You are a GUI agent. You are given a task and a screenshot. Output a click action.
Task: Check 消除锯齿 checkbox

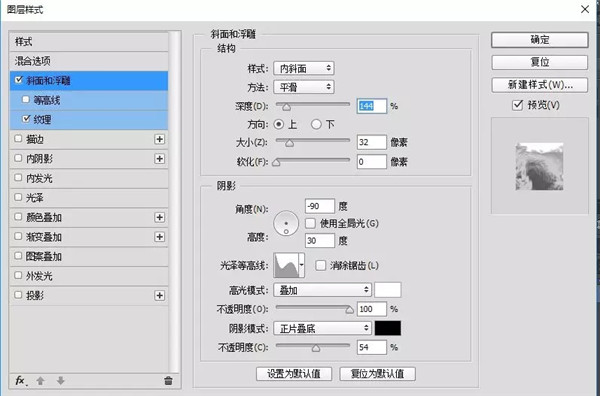[321, 265]
